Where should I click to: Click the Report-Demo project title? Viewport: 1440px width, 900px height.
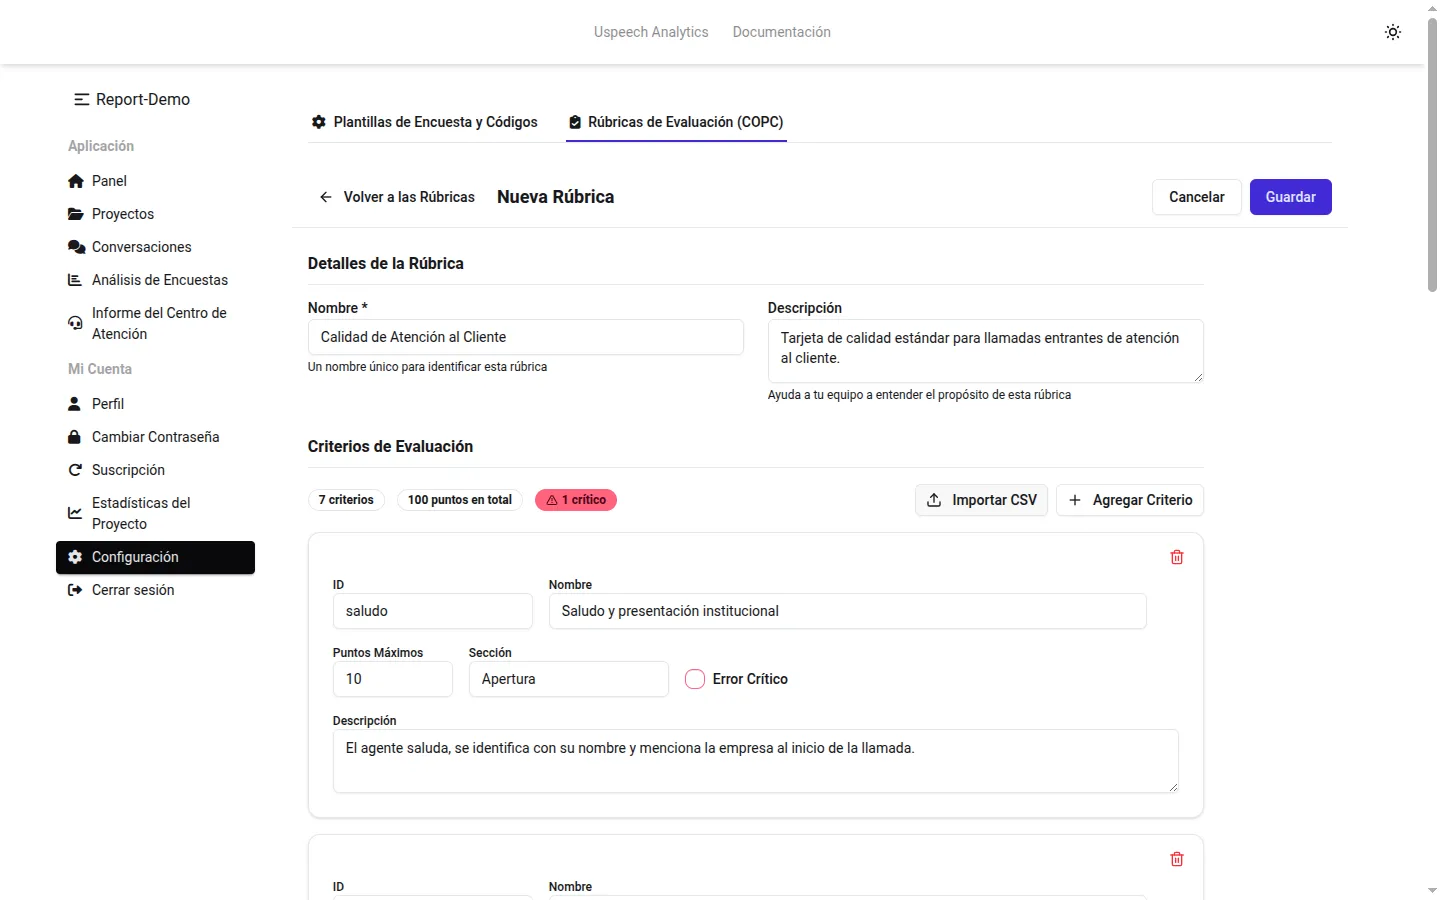[x=143, y=100]
